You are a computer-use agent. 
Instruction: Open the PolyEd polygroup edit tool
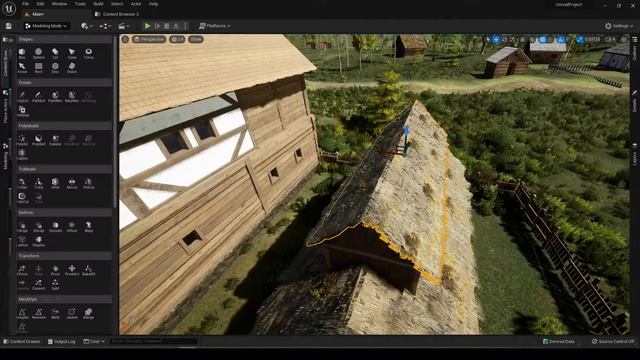22,140
